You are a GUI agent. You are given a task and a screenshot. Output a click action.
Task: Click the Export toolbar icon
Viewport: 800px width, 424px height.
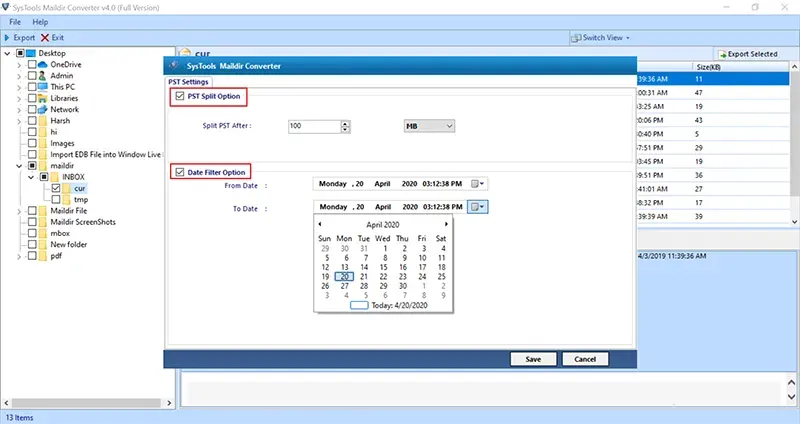(7, 38)
